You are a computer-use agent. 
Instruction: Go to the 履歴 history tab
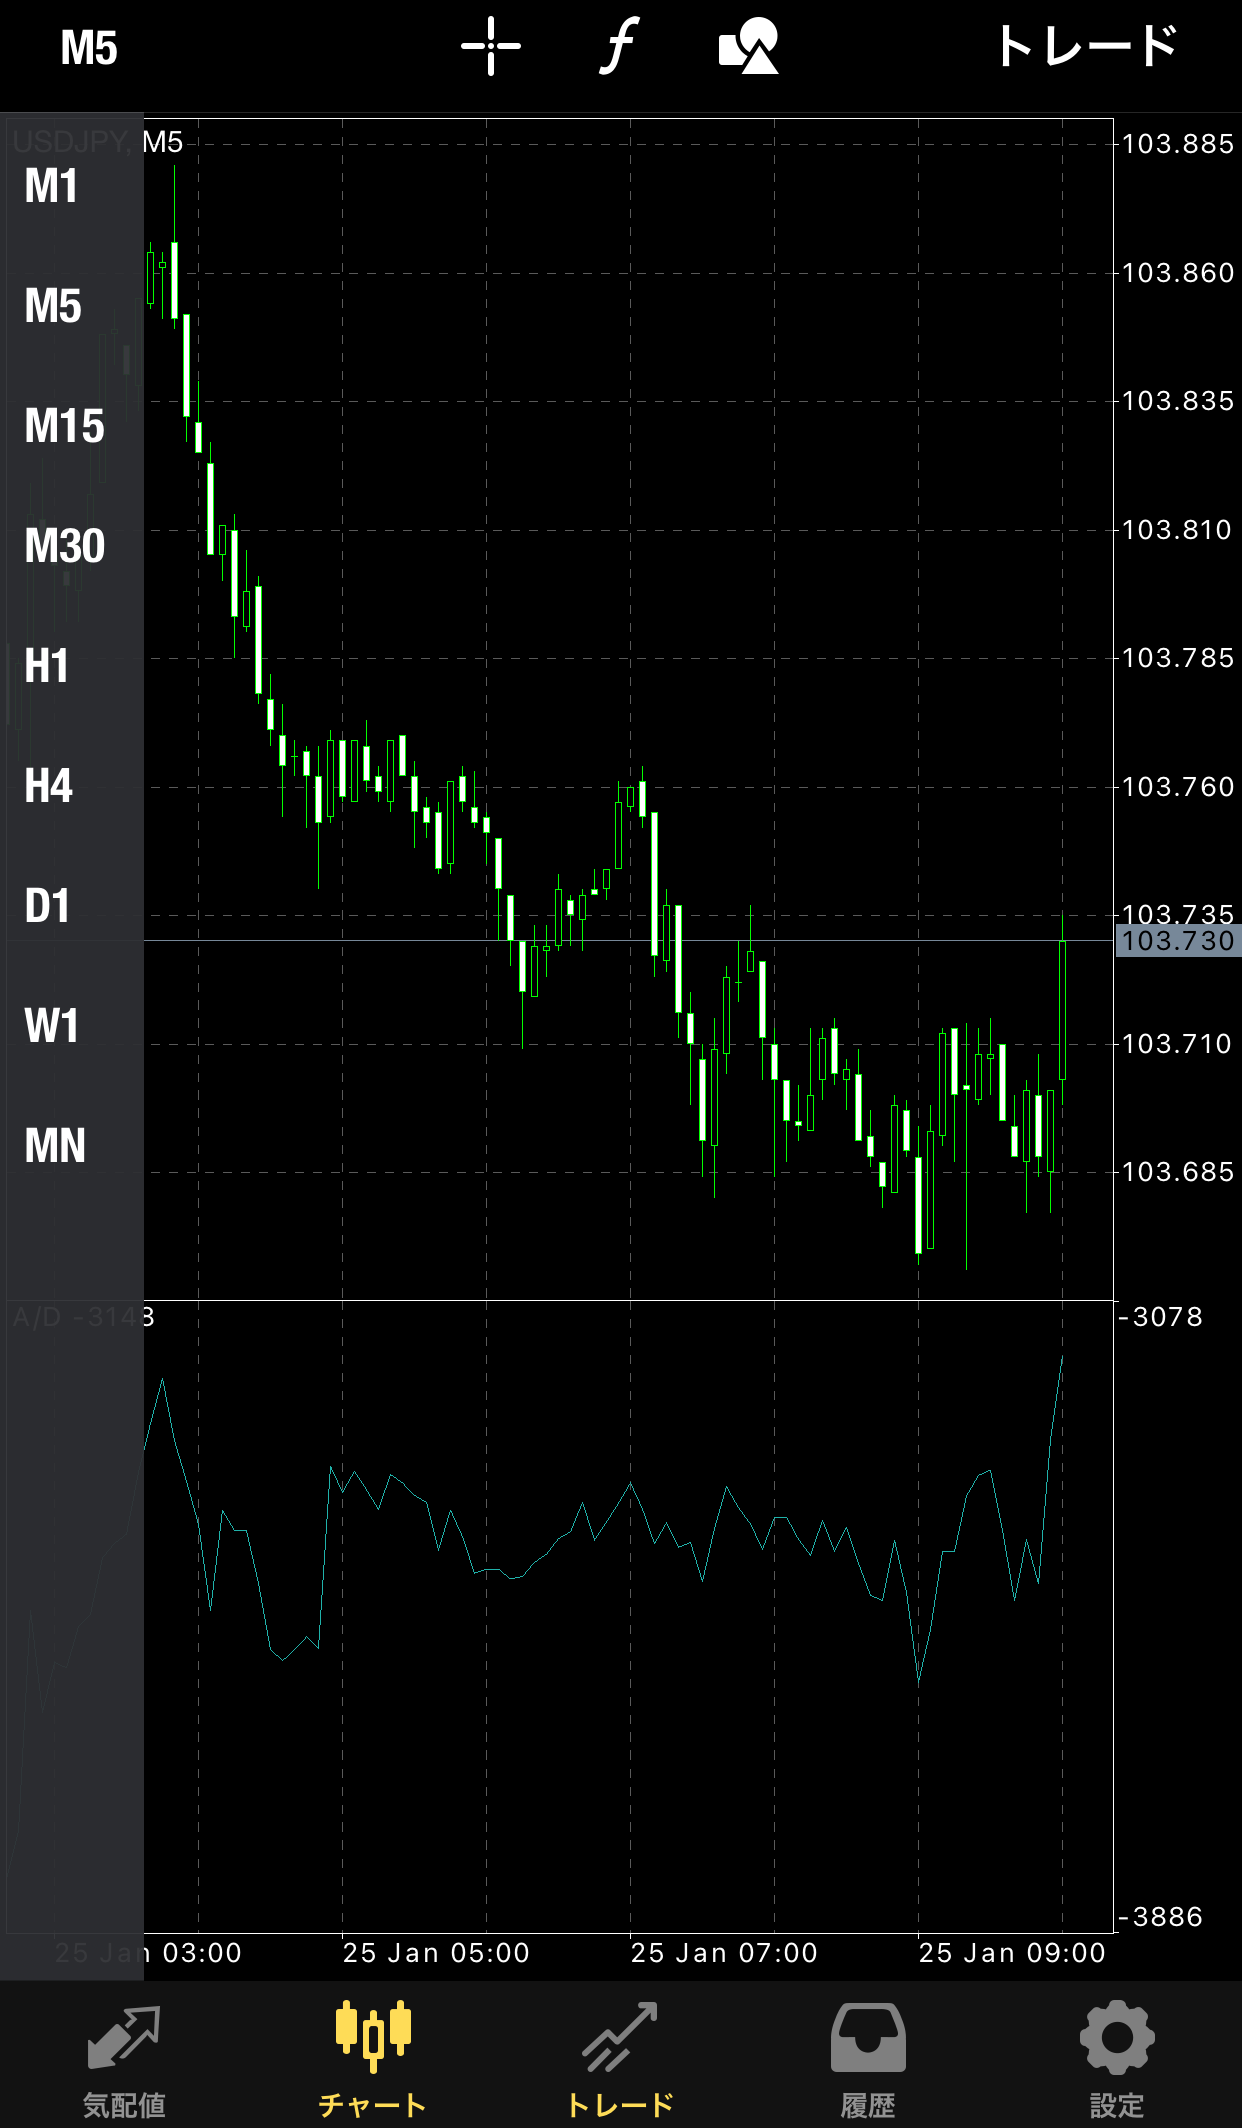[869, 2061]
